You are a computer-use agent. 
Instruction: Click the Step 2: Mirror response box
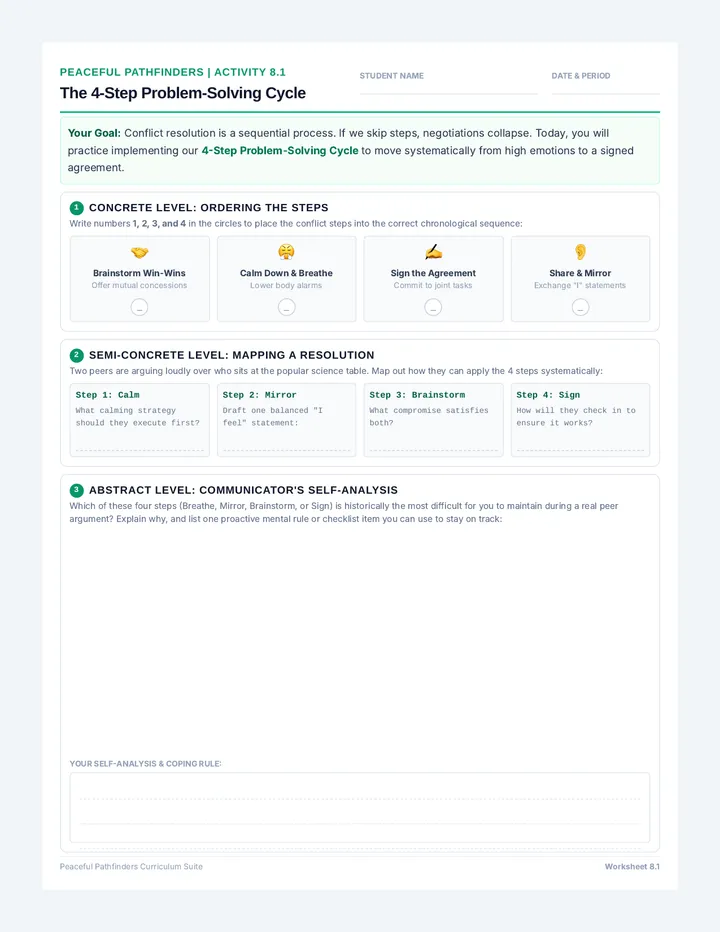(x=287, y=420)
